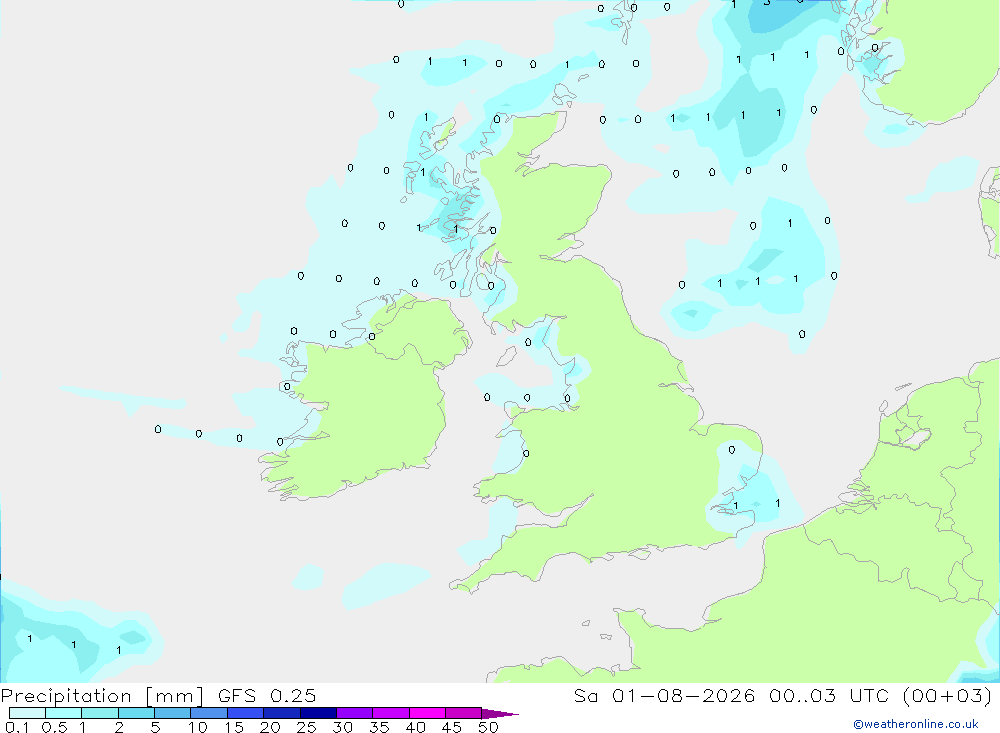Screen dimensions: 1000x733
Task: Select the 2–5 mm legend colour swatch
Action: [136, 713]
